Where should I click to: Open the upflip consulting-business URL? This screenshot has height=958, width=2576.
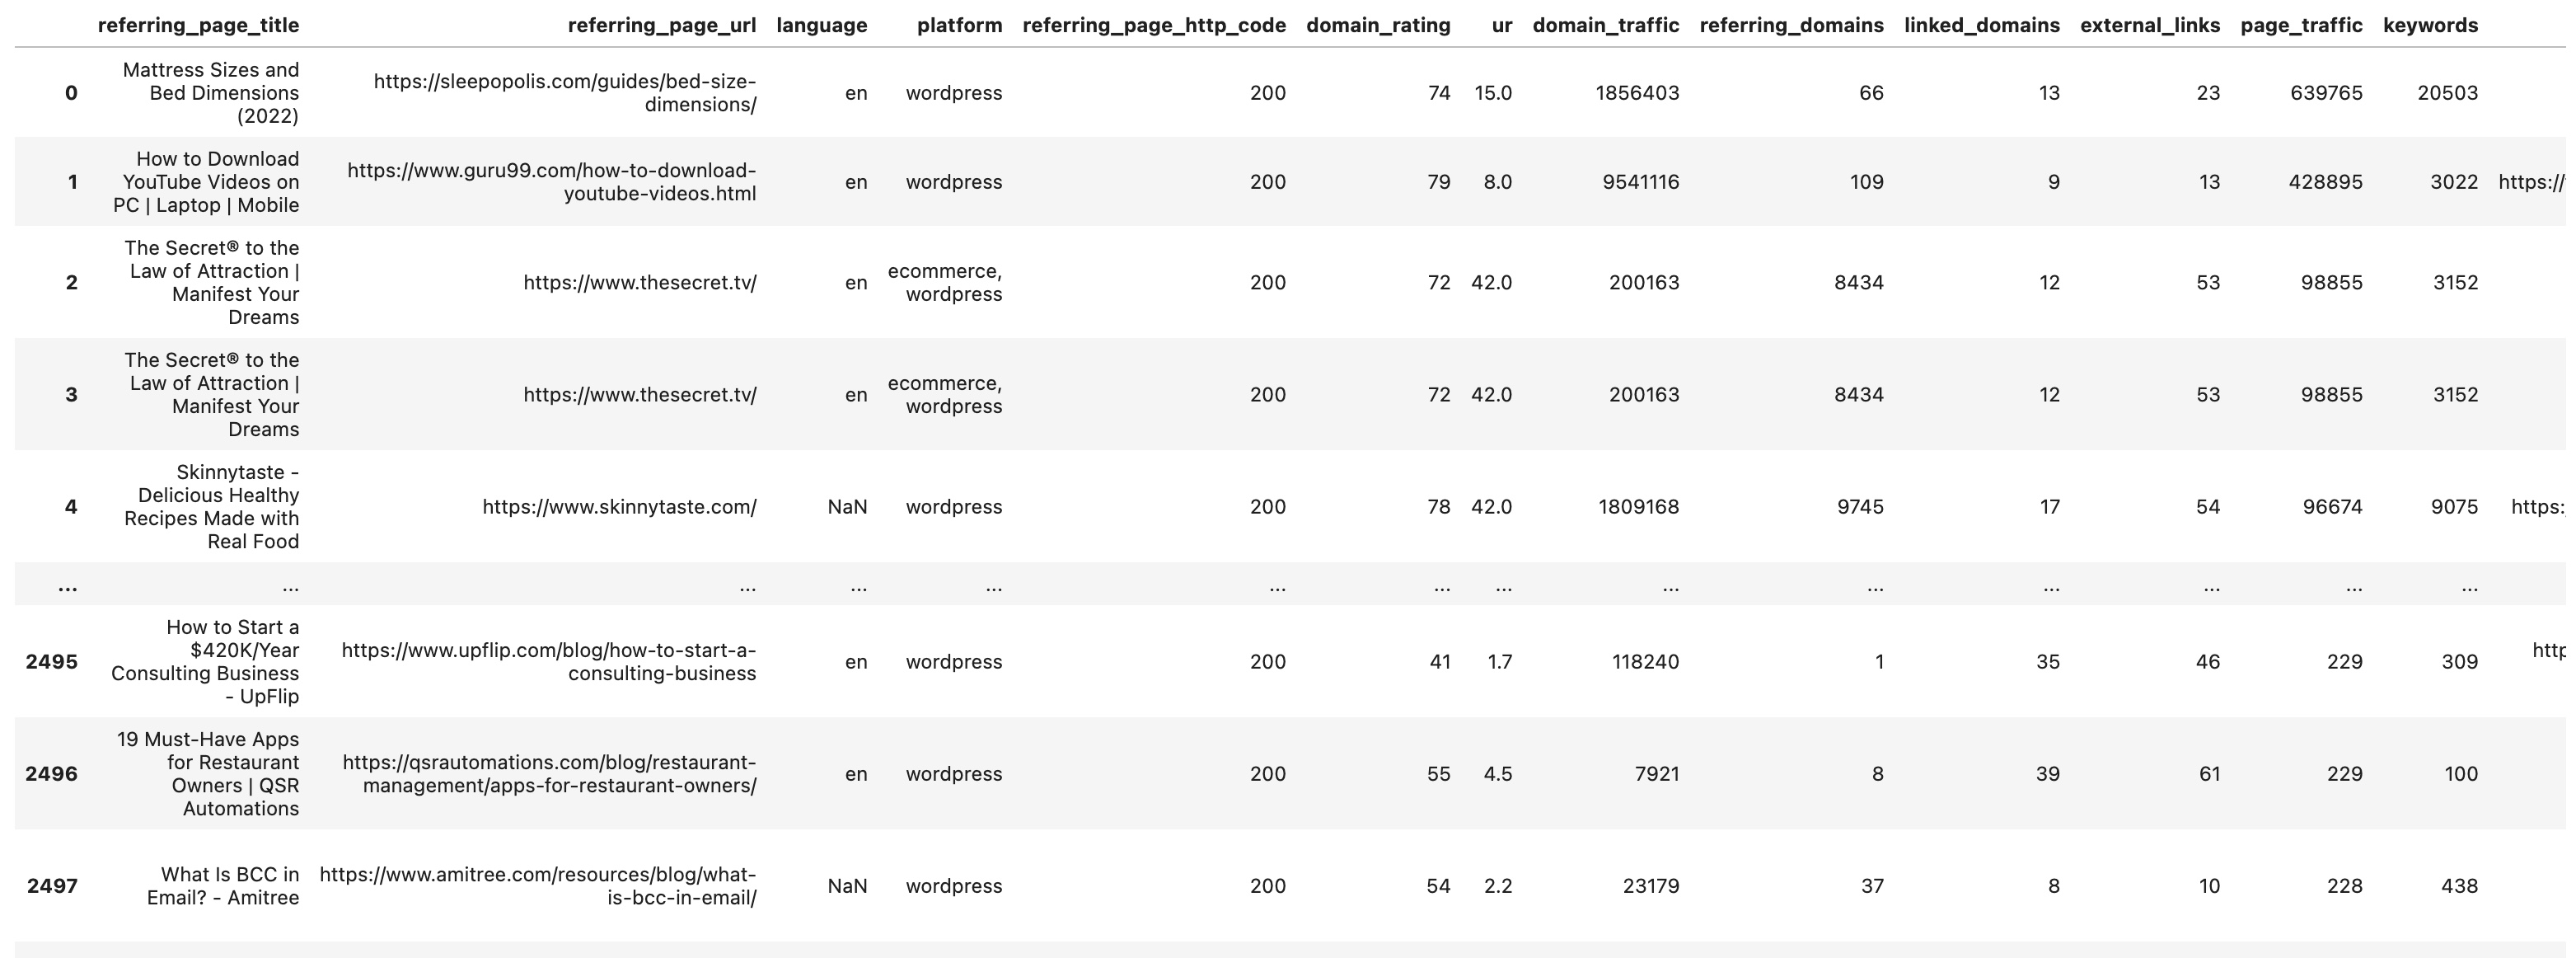pyautogui.click(x=549, y=662)
